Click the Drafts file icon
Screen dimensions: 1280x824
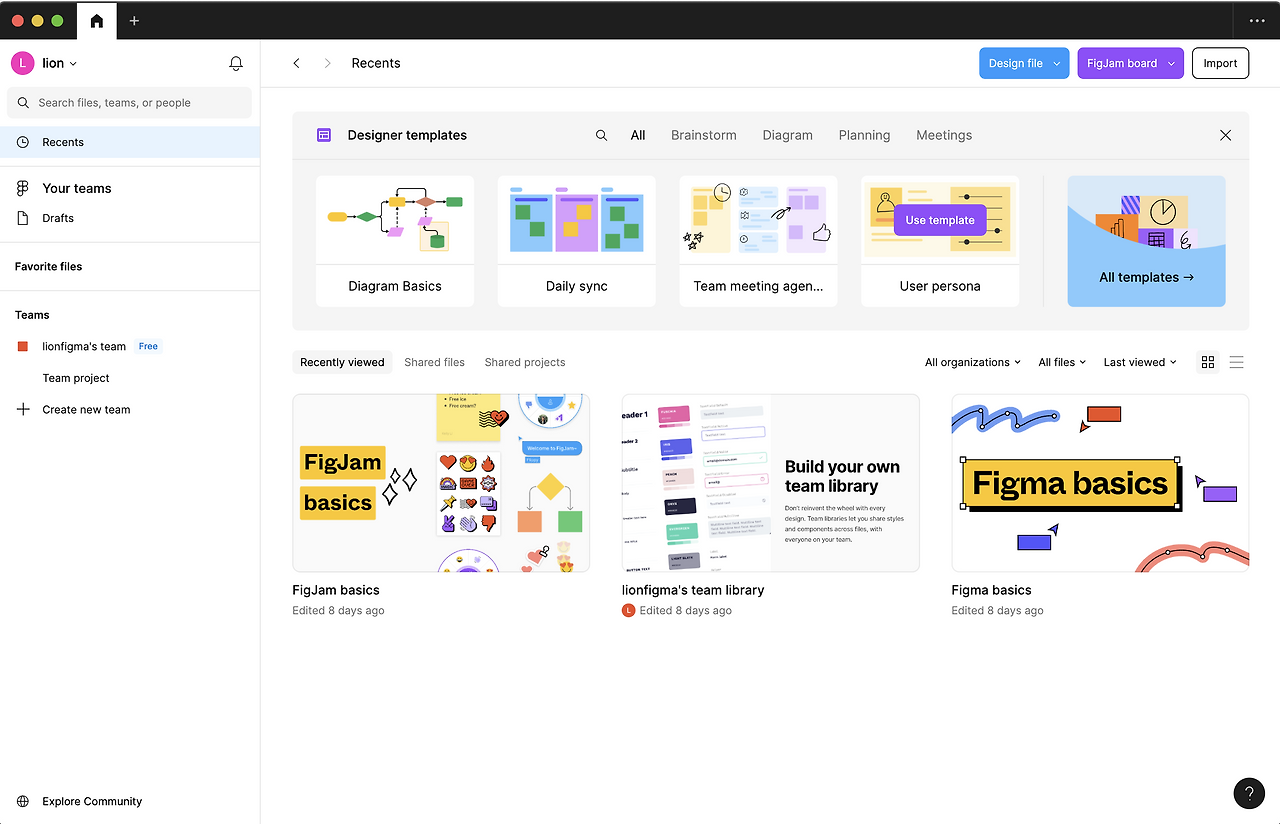point(23,218)
